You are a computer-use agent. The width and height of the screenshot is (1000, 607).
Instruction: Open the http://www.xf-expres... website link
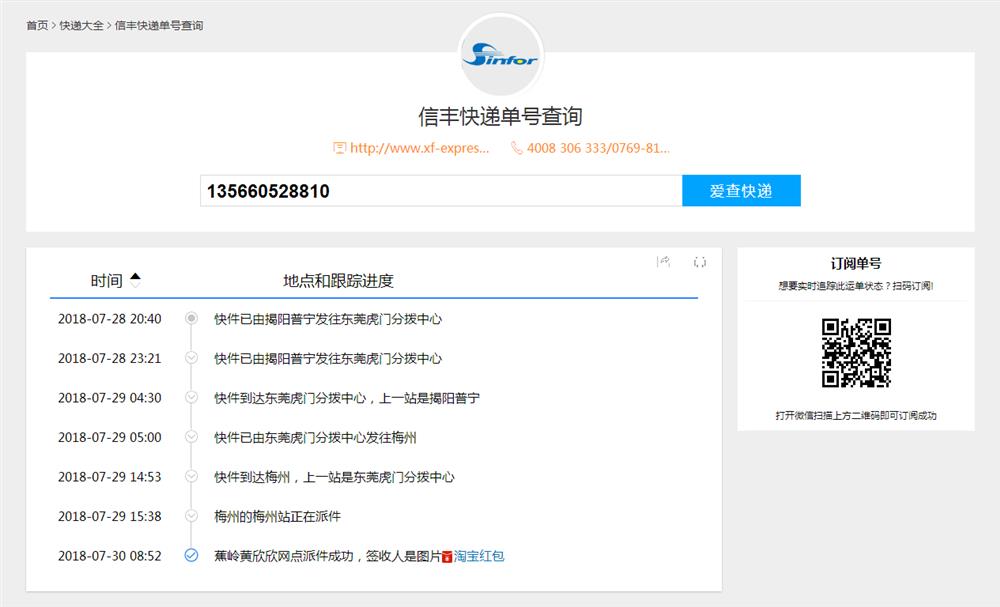[x=420, y=148]
